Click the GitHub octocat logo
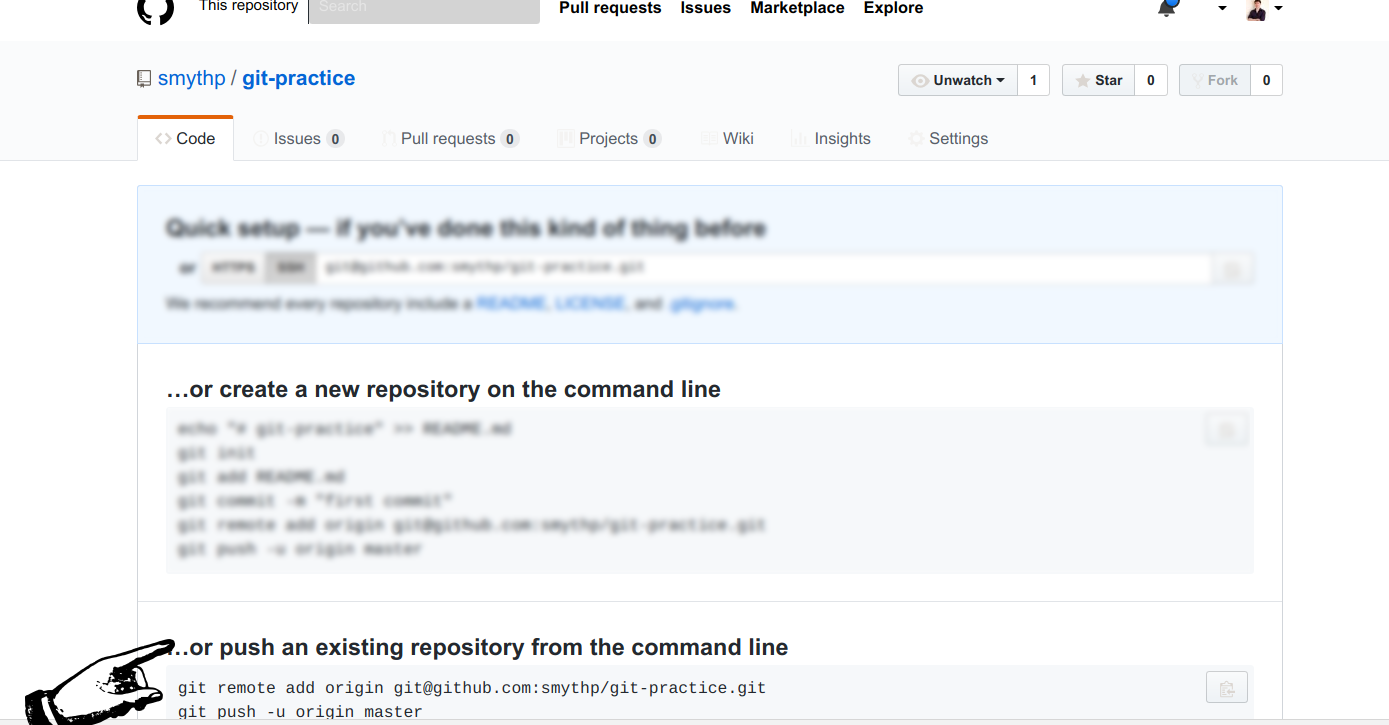Image resolution: width=1389 pixels, height=725 pixels. [155, 8]
